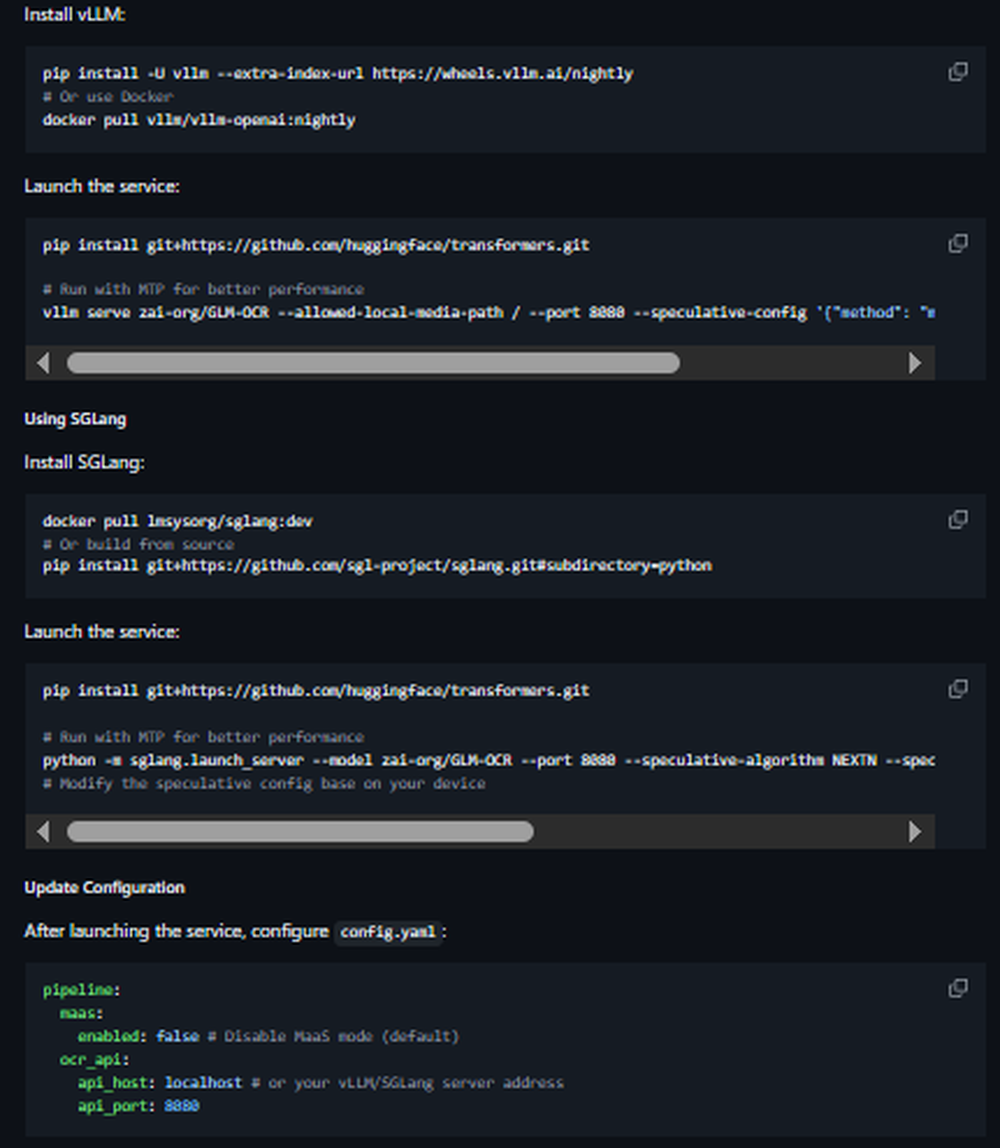
Task: Click the left scroll arrow under SGLang launch code
Action: click(44, 831)
